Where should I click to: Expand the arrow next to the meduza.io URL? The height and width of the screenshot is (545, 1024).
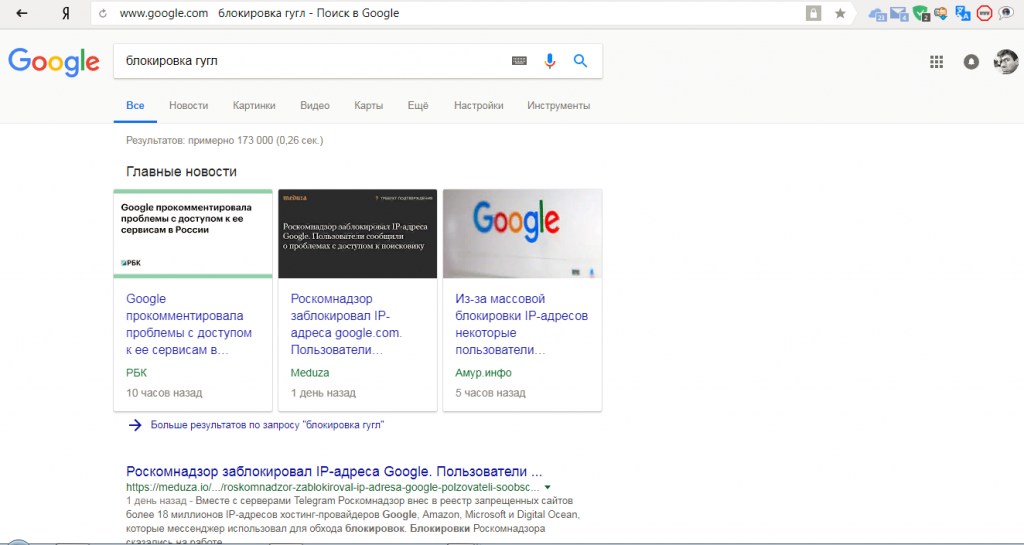tap(547, 488)
